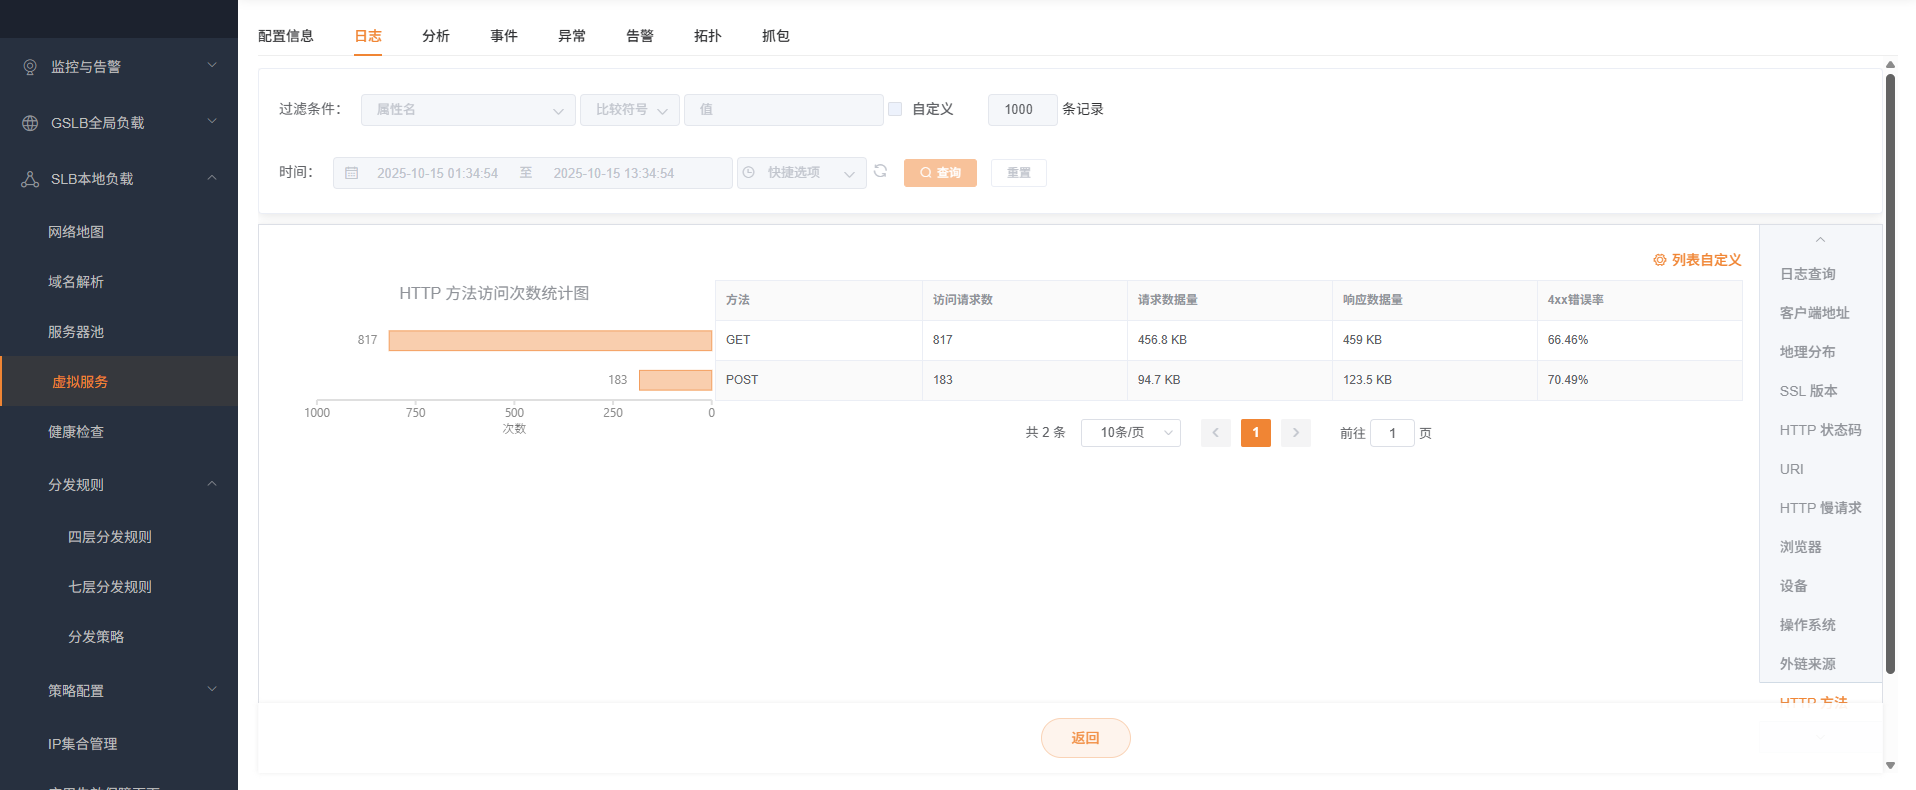Expand the 快捷选项 time dropdown
The image size is (1916, 790).
point(801,173)
